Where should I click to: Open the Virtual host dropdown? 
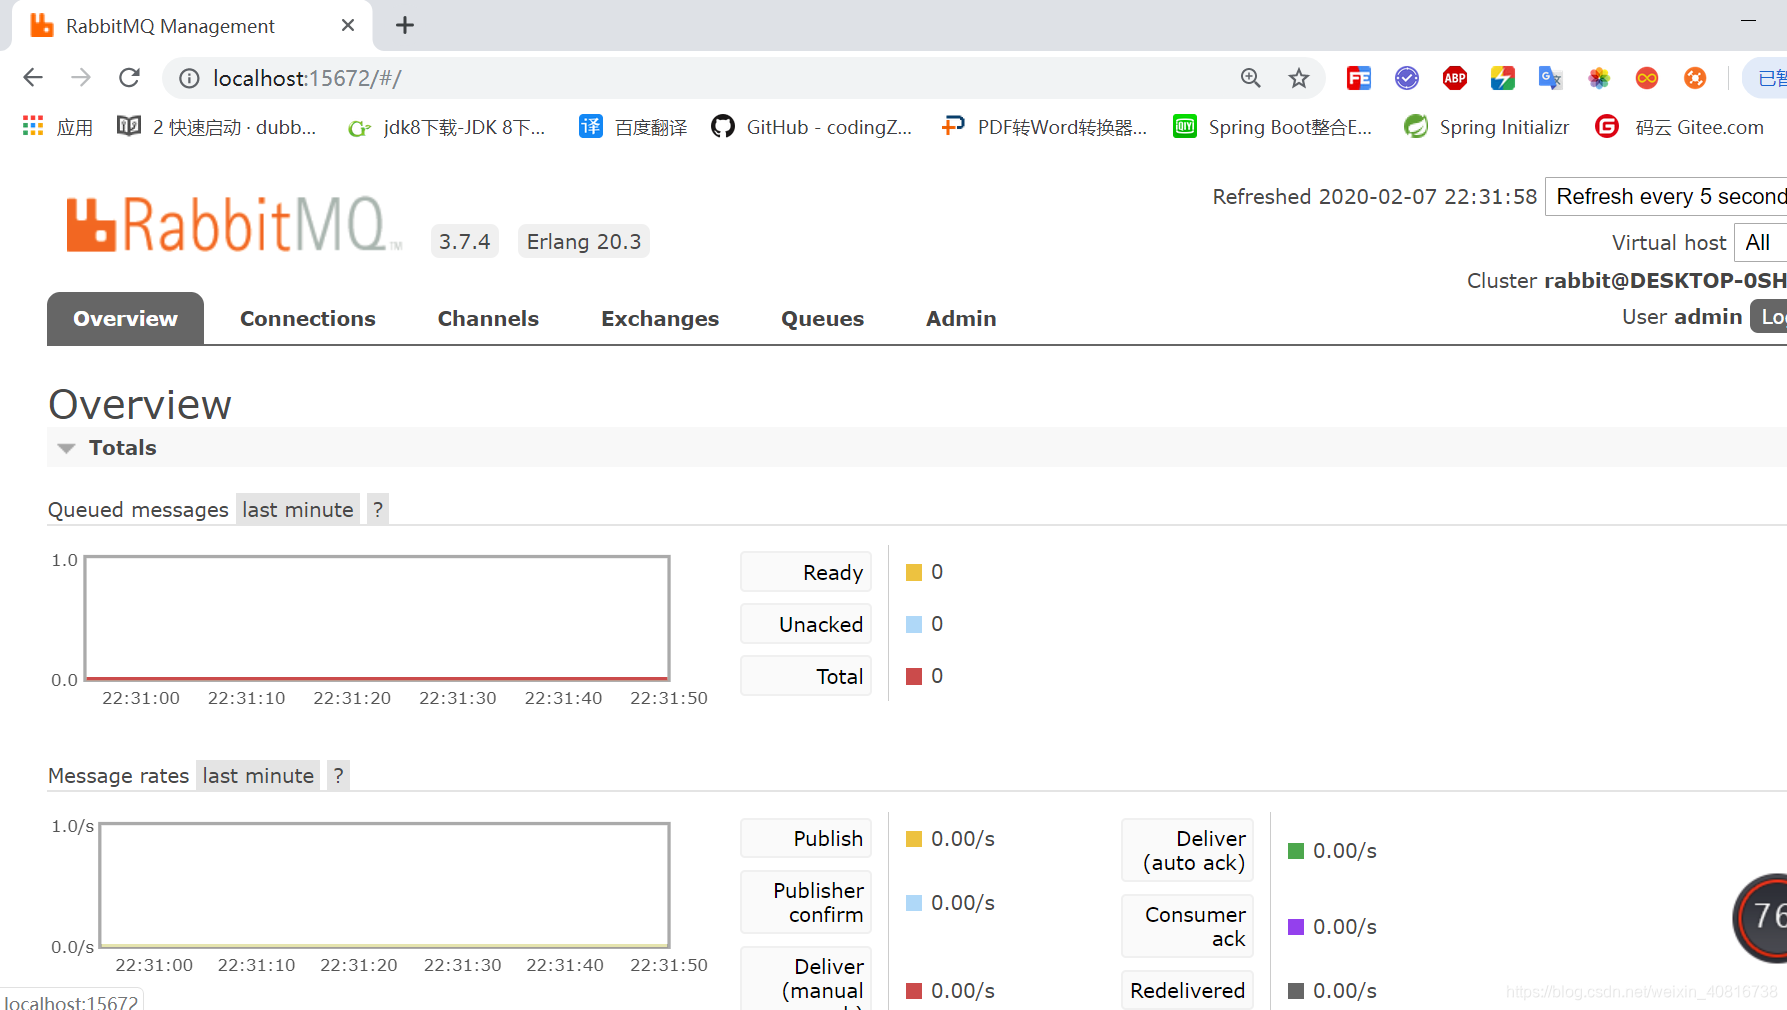[x=1761, y=242]
